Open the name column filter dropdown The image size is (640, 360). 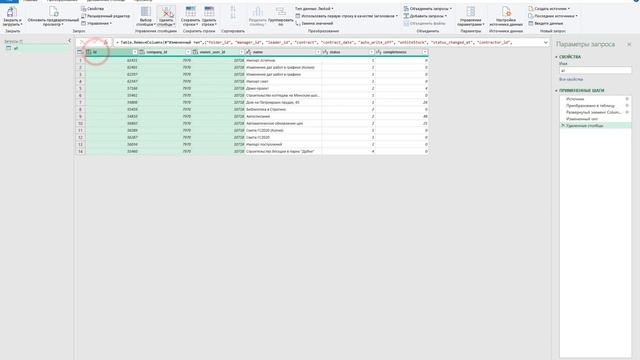(318, 52)
